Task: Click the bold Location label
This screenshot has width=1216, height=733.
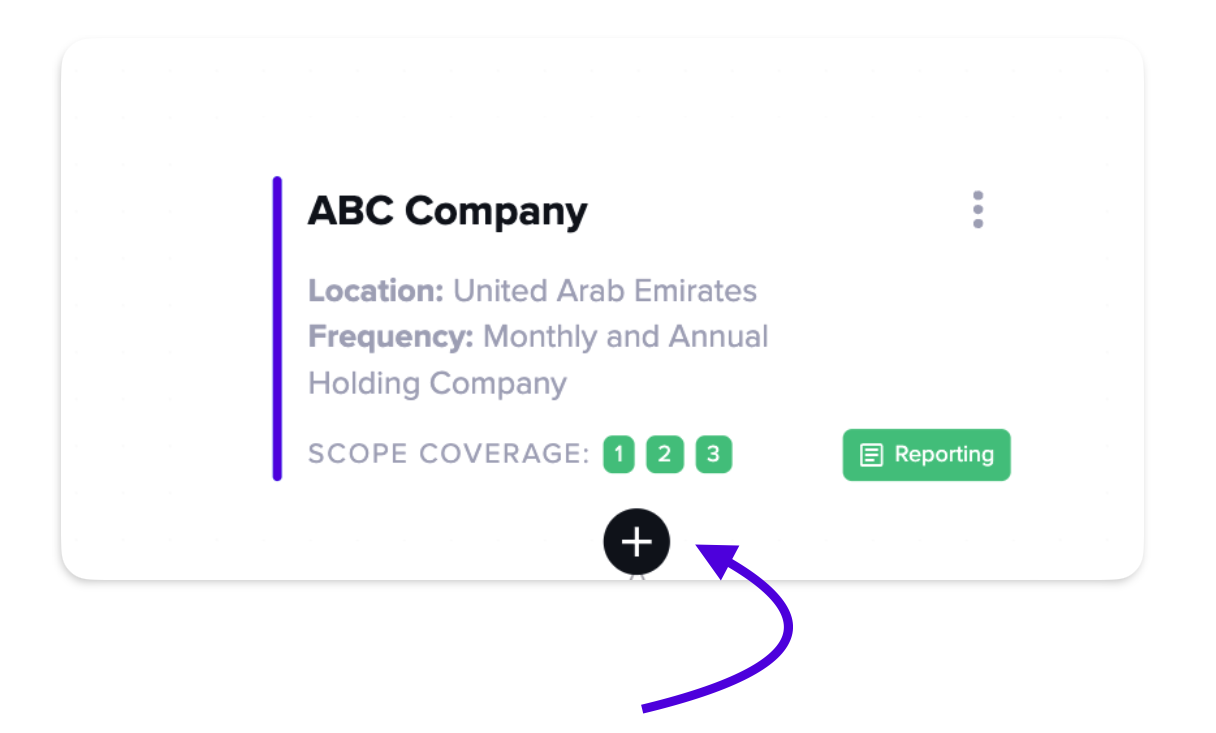Action: [x=376, y=291]
